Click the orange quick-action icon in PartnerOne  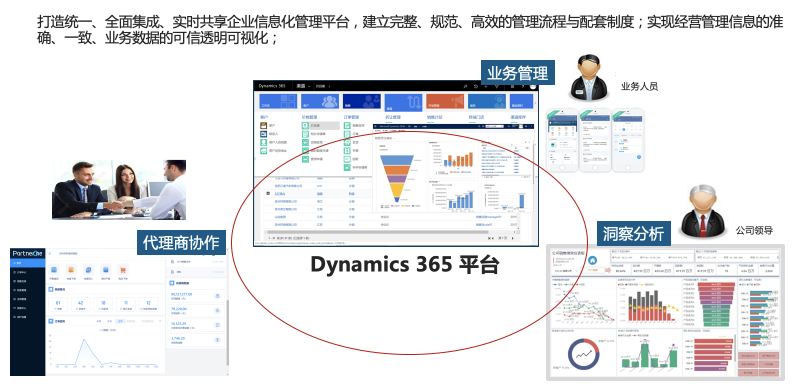pyautogui.click(x=71, y=270)
